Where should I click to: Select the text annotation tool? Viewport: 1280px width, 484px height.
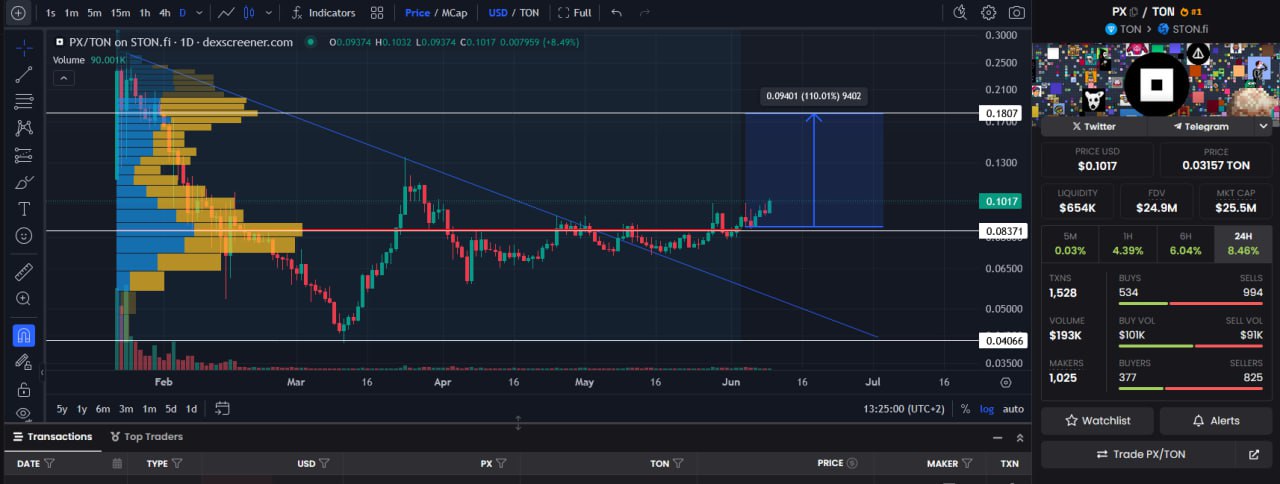[x=24, y=209]
